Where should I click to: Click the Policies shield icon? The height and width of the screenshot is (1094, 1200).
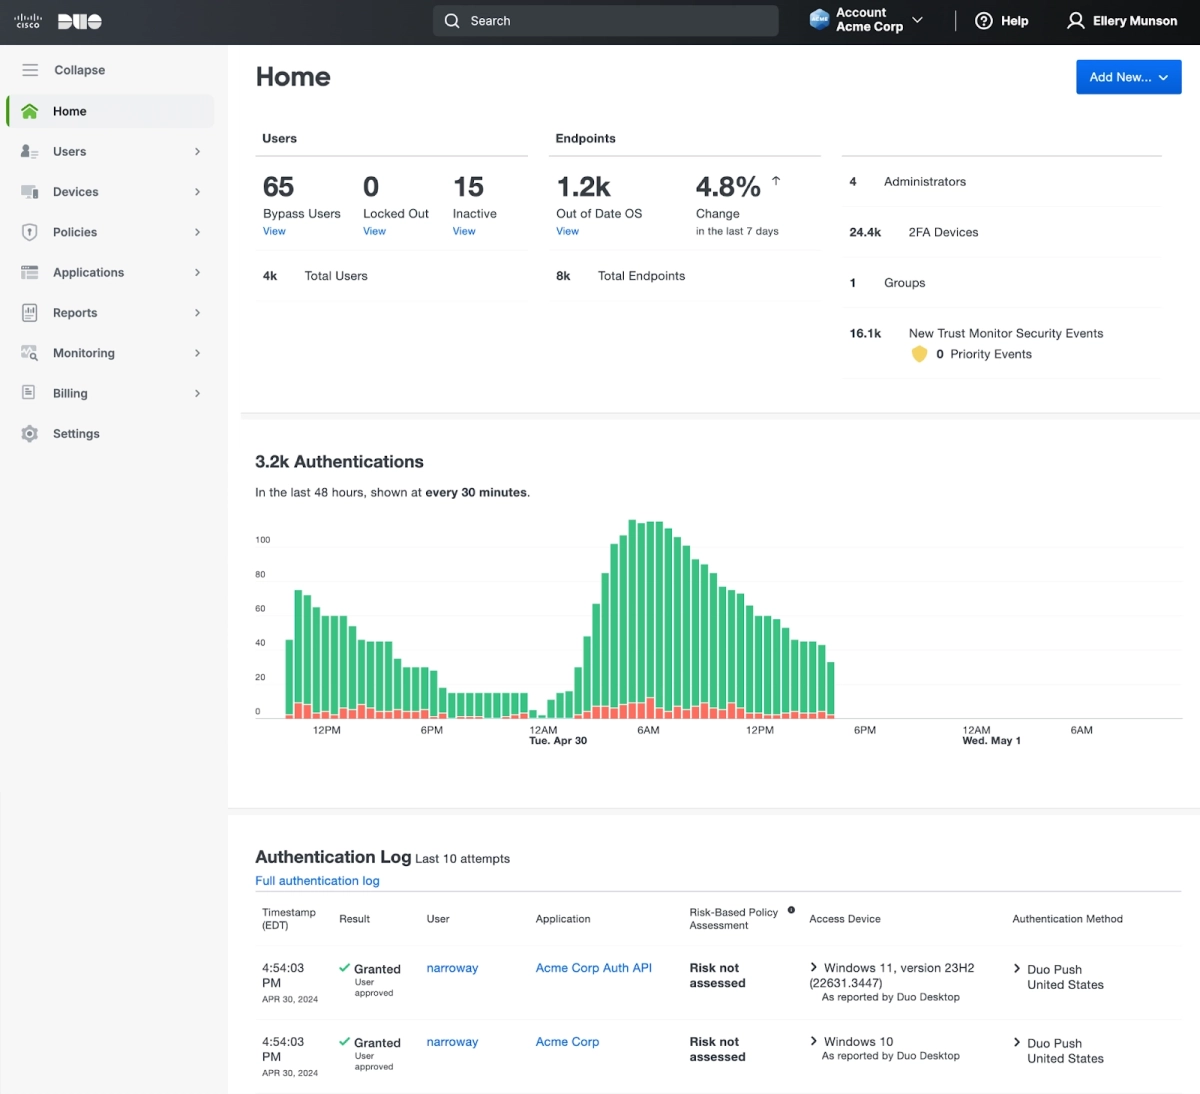point(30,232)
